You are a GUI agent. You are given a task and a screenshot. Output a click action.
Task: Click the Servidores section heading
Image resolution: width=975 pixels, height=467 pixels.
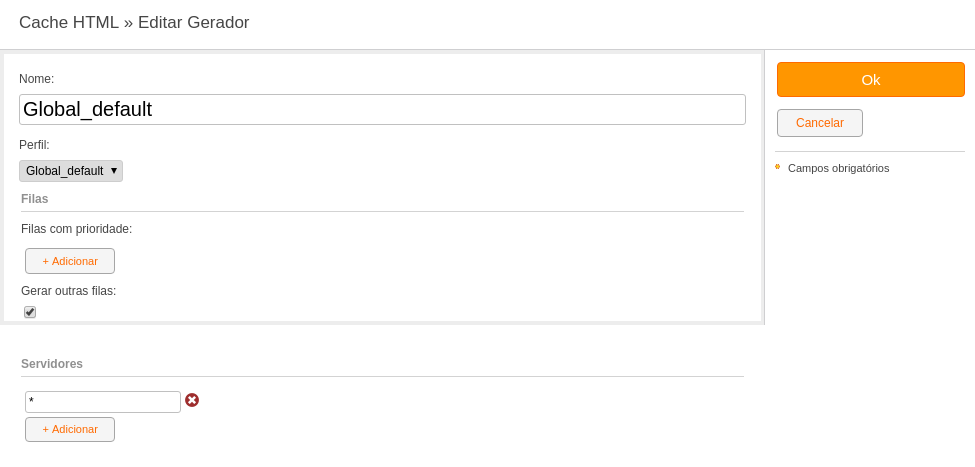tap(52, 364)
